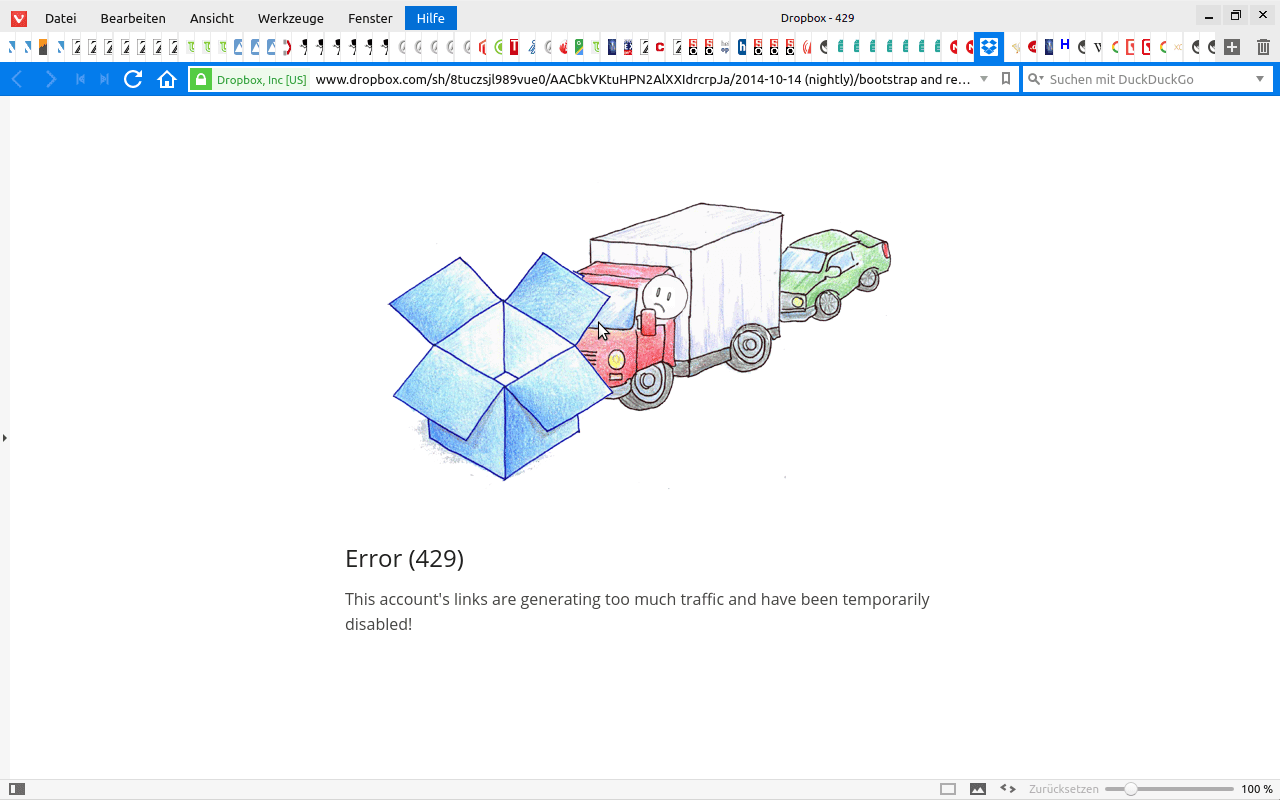Switch to the orange and black favicon tab
Image resolution: width=1280 pixels, height=800 pixels.
coord(43,47)
